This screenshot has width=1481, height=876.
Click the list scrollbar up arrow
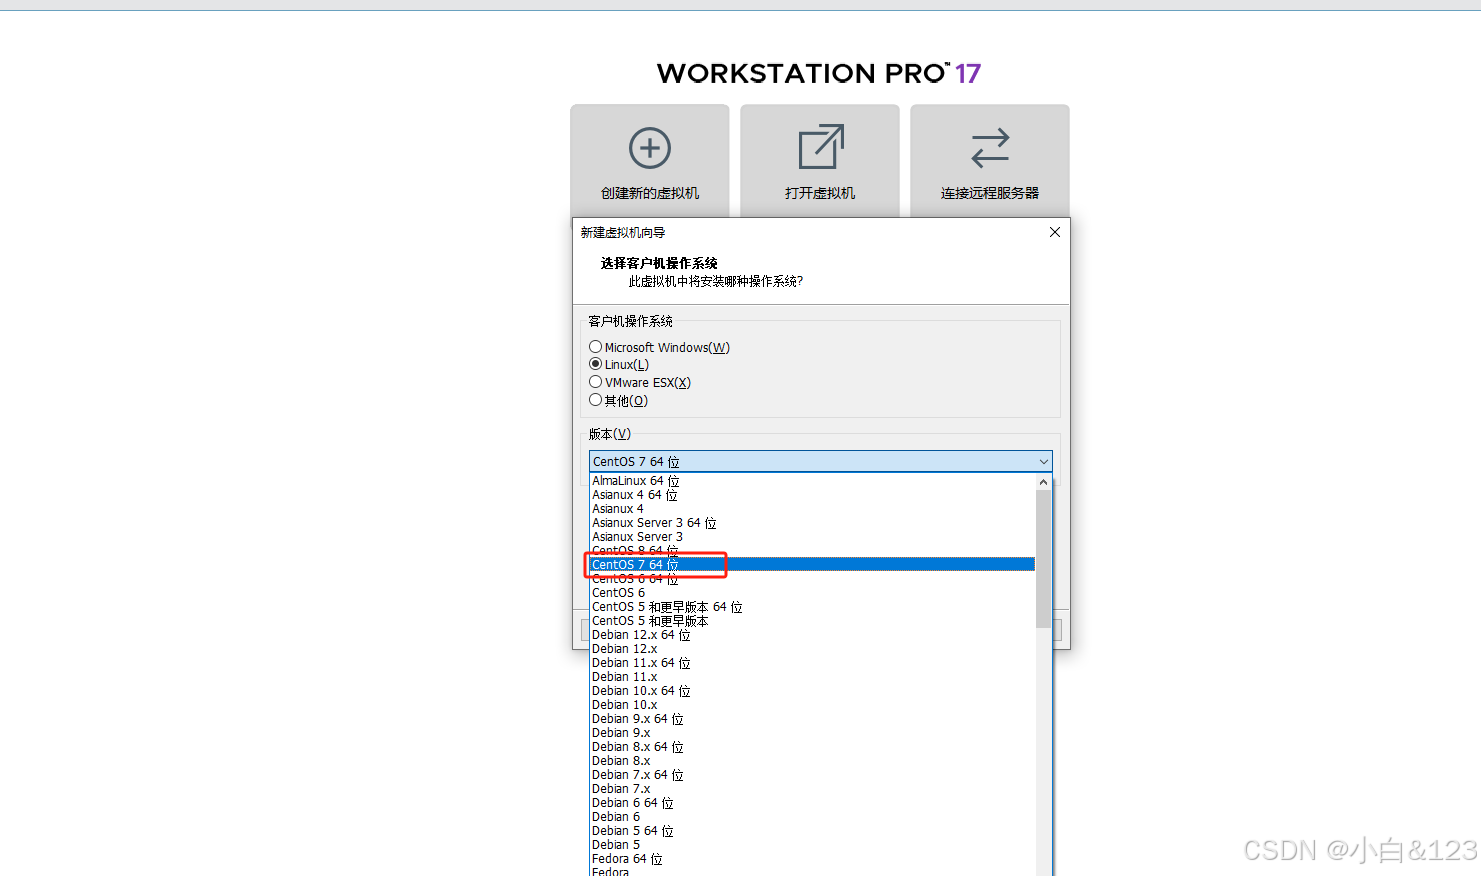(1043, 482)
